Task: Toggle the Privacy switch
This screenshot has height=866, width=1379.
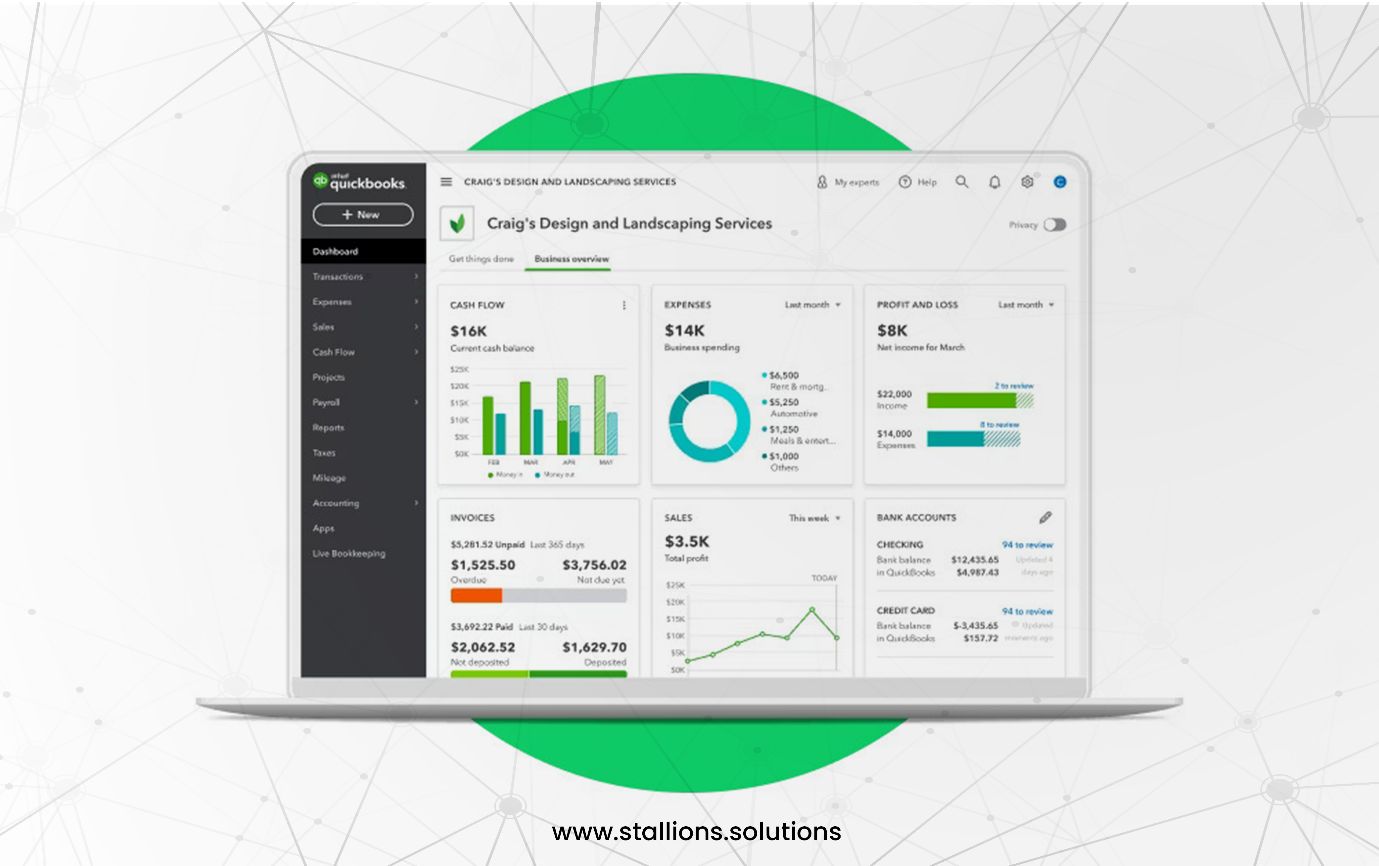Action: click(1056, 225)
